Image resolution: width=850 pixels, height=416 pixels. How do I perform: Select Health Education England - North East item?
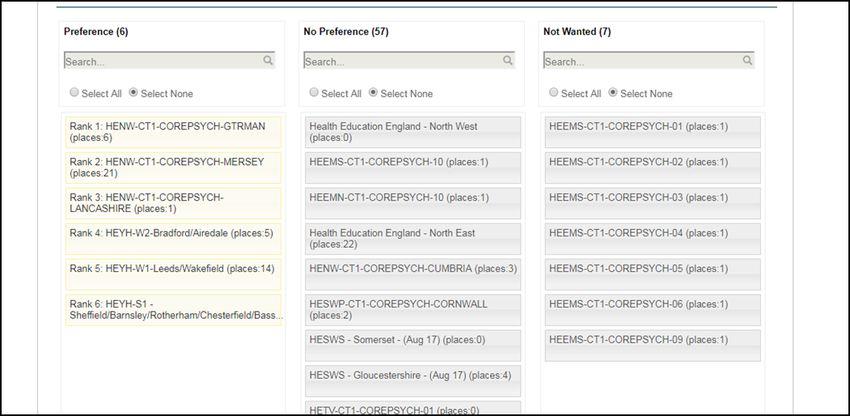(413, 239)
